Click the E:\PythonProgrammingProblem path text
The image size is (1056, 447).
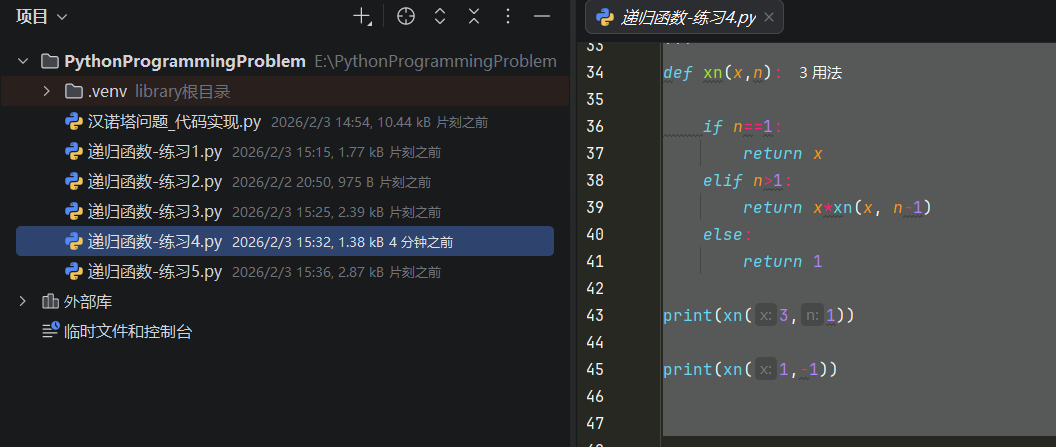coord(435,61)
